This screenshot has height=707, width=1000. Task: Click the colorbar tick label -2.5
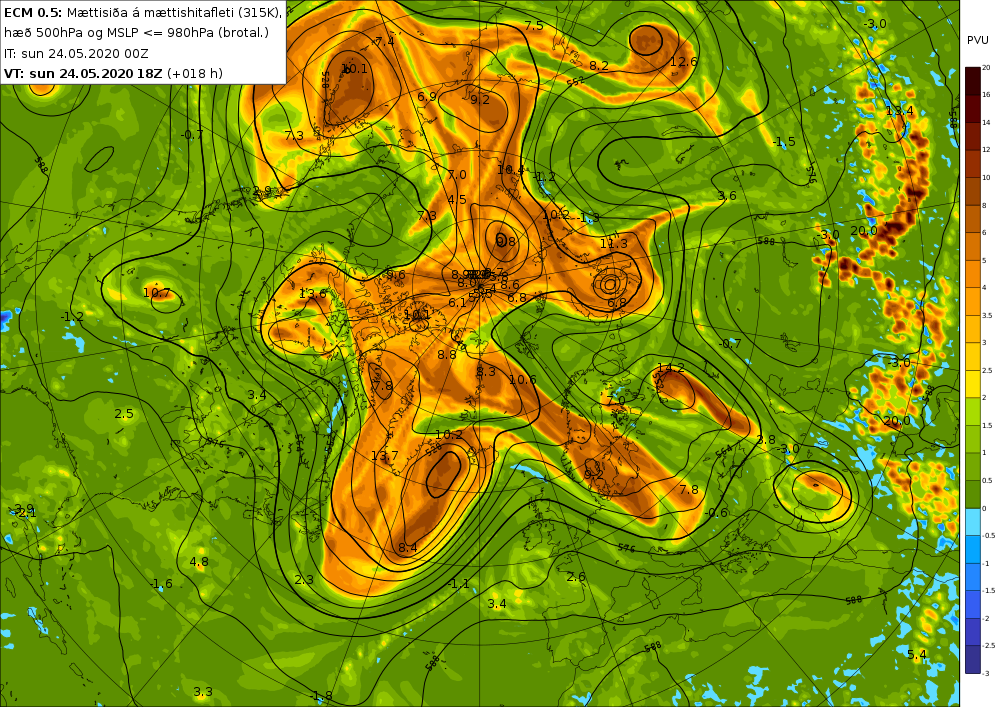[988, 645]
